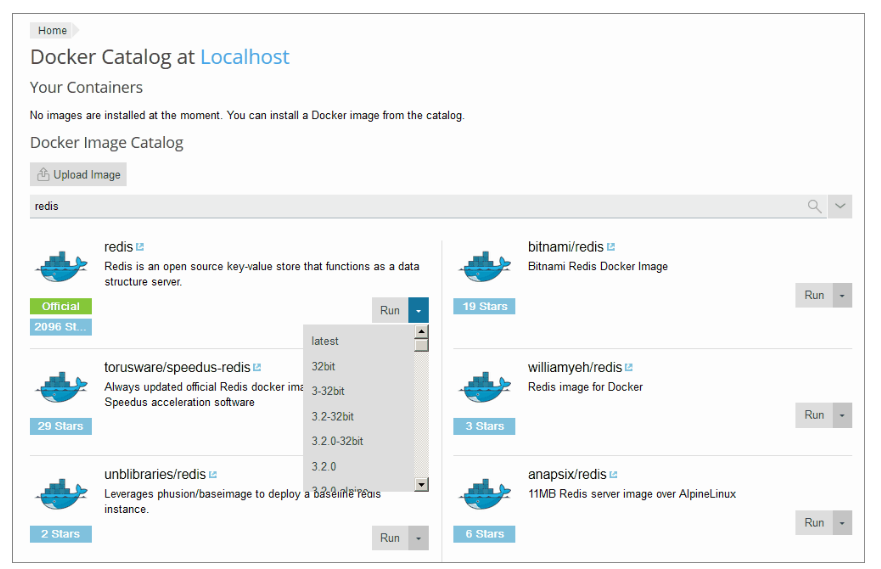This screenshot has height=569, width=881.
Task: Choose the 3.2-32bit version tag
Action: (333, 416)
